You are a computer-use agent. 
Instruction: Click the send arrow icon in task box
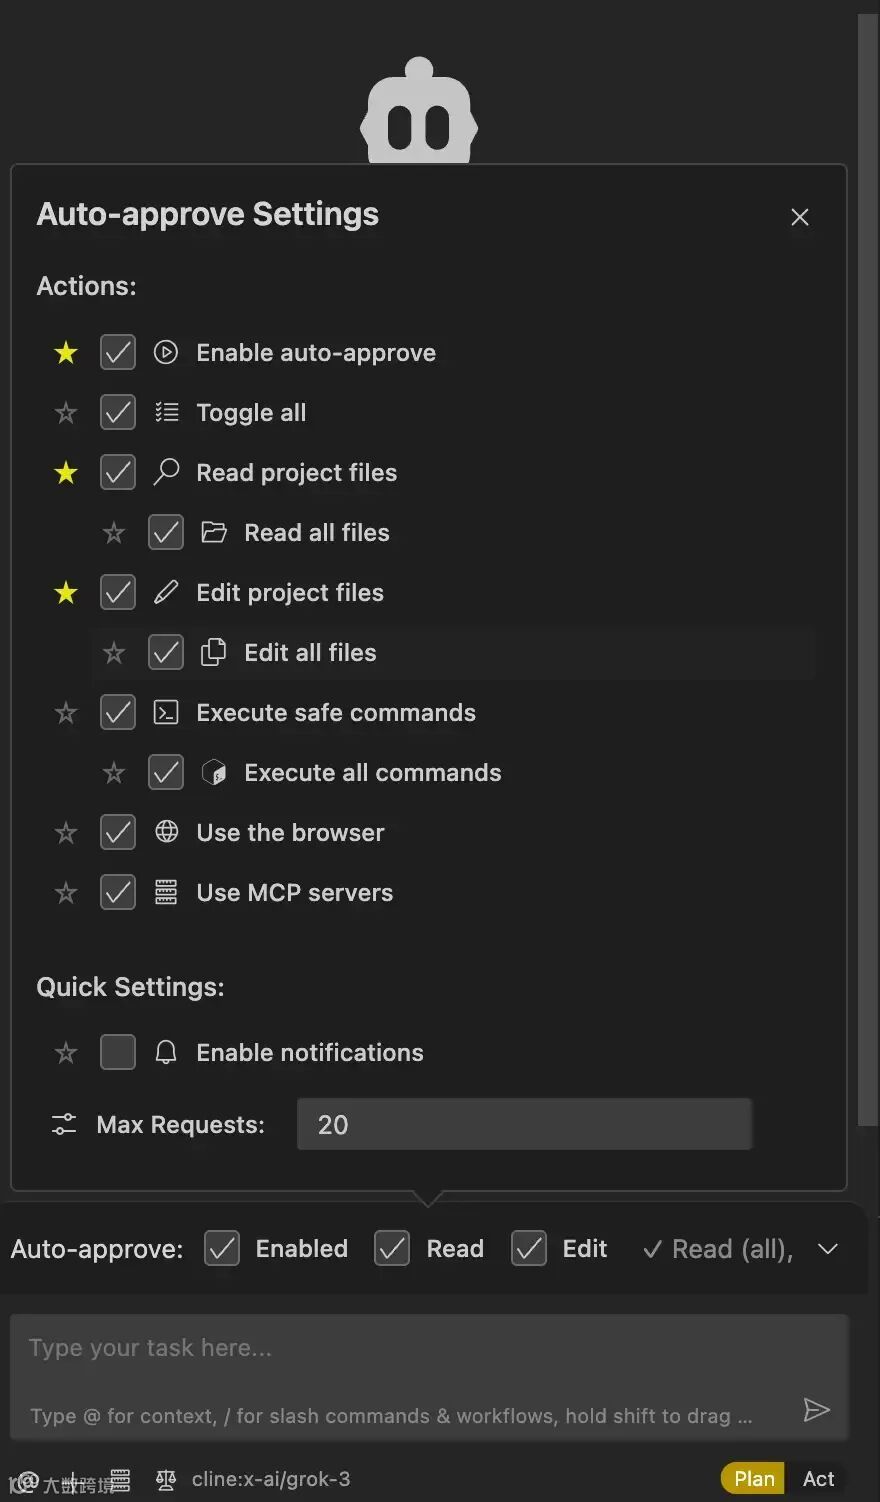[816, 1410]
